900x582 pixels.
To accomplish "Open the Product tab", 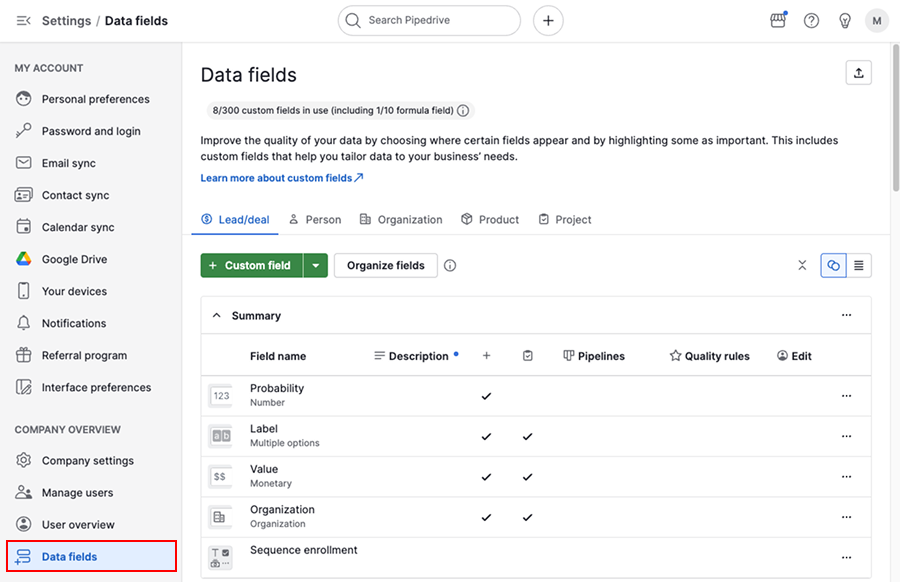I will 490,220.
